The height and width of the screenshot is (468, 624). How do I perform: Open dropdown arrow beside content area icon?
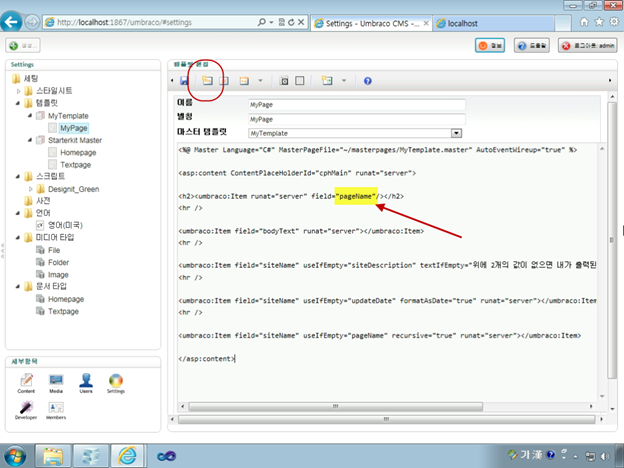(x=260, y=81)
